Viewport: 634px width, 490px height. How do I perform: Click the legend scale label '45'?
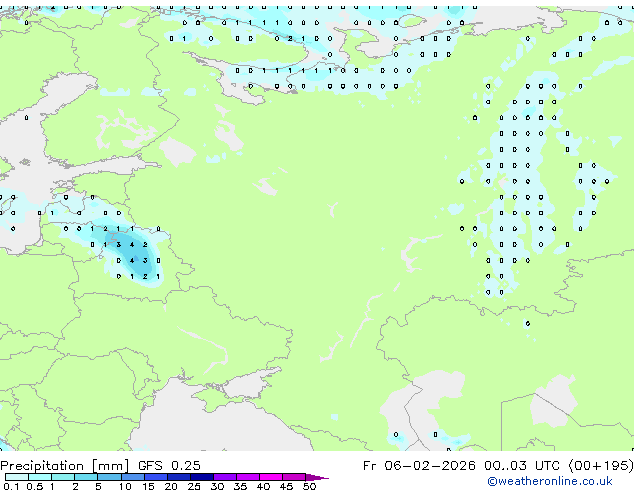pos(286,486)
